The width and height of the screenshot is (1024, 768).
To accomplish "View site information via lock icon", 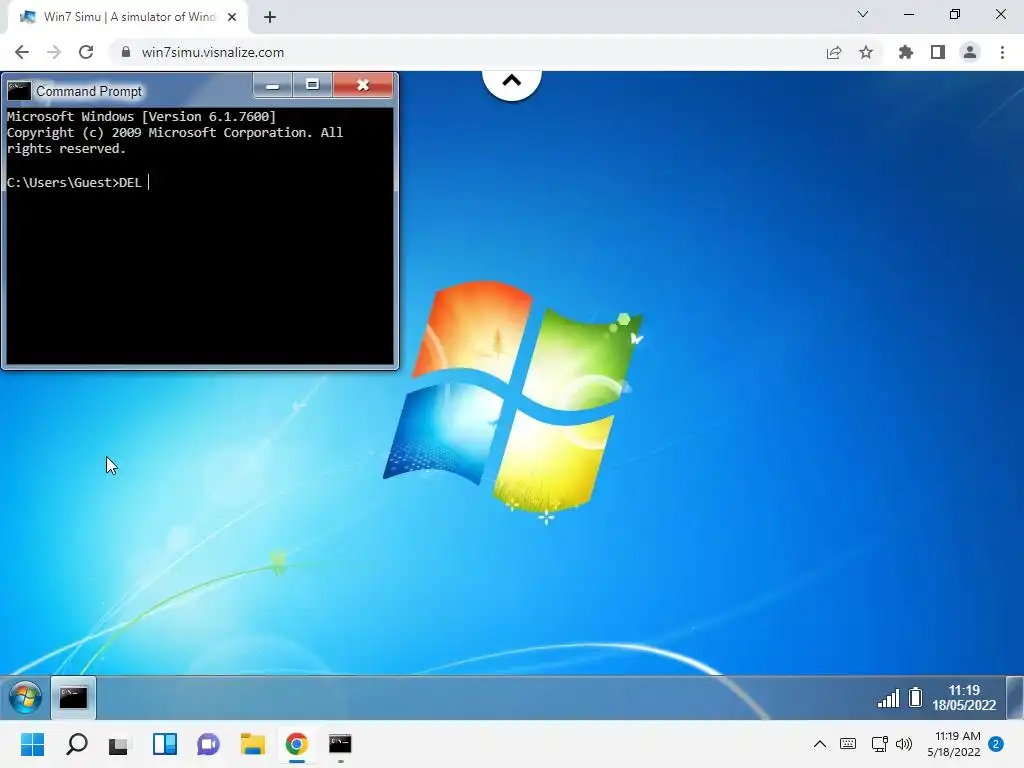I will [126, 52].
